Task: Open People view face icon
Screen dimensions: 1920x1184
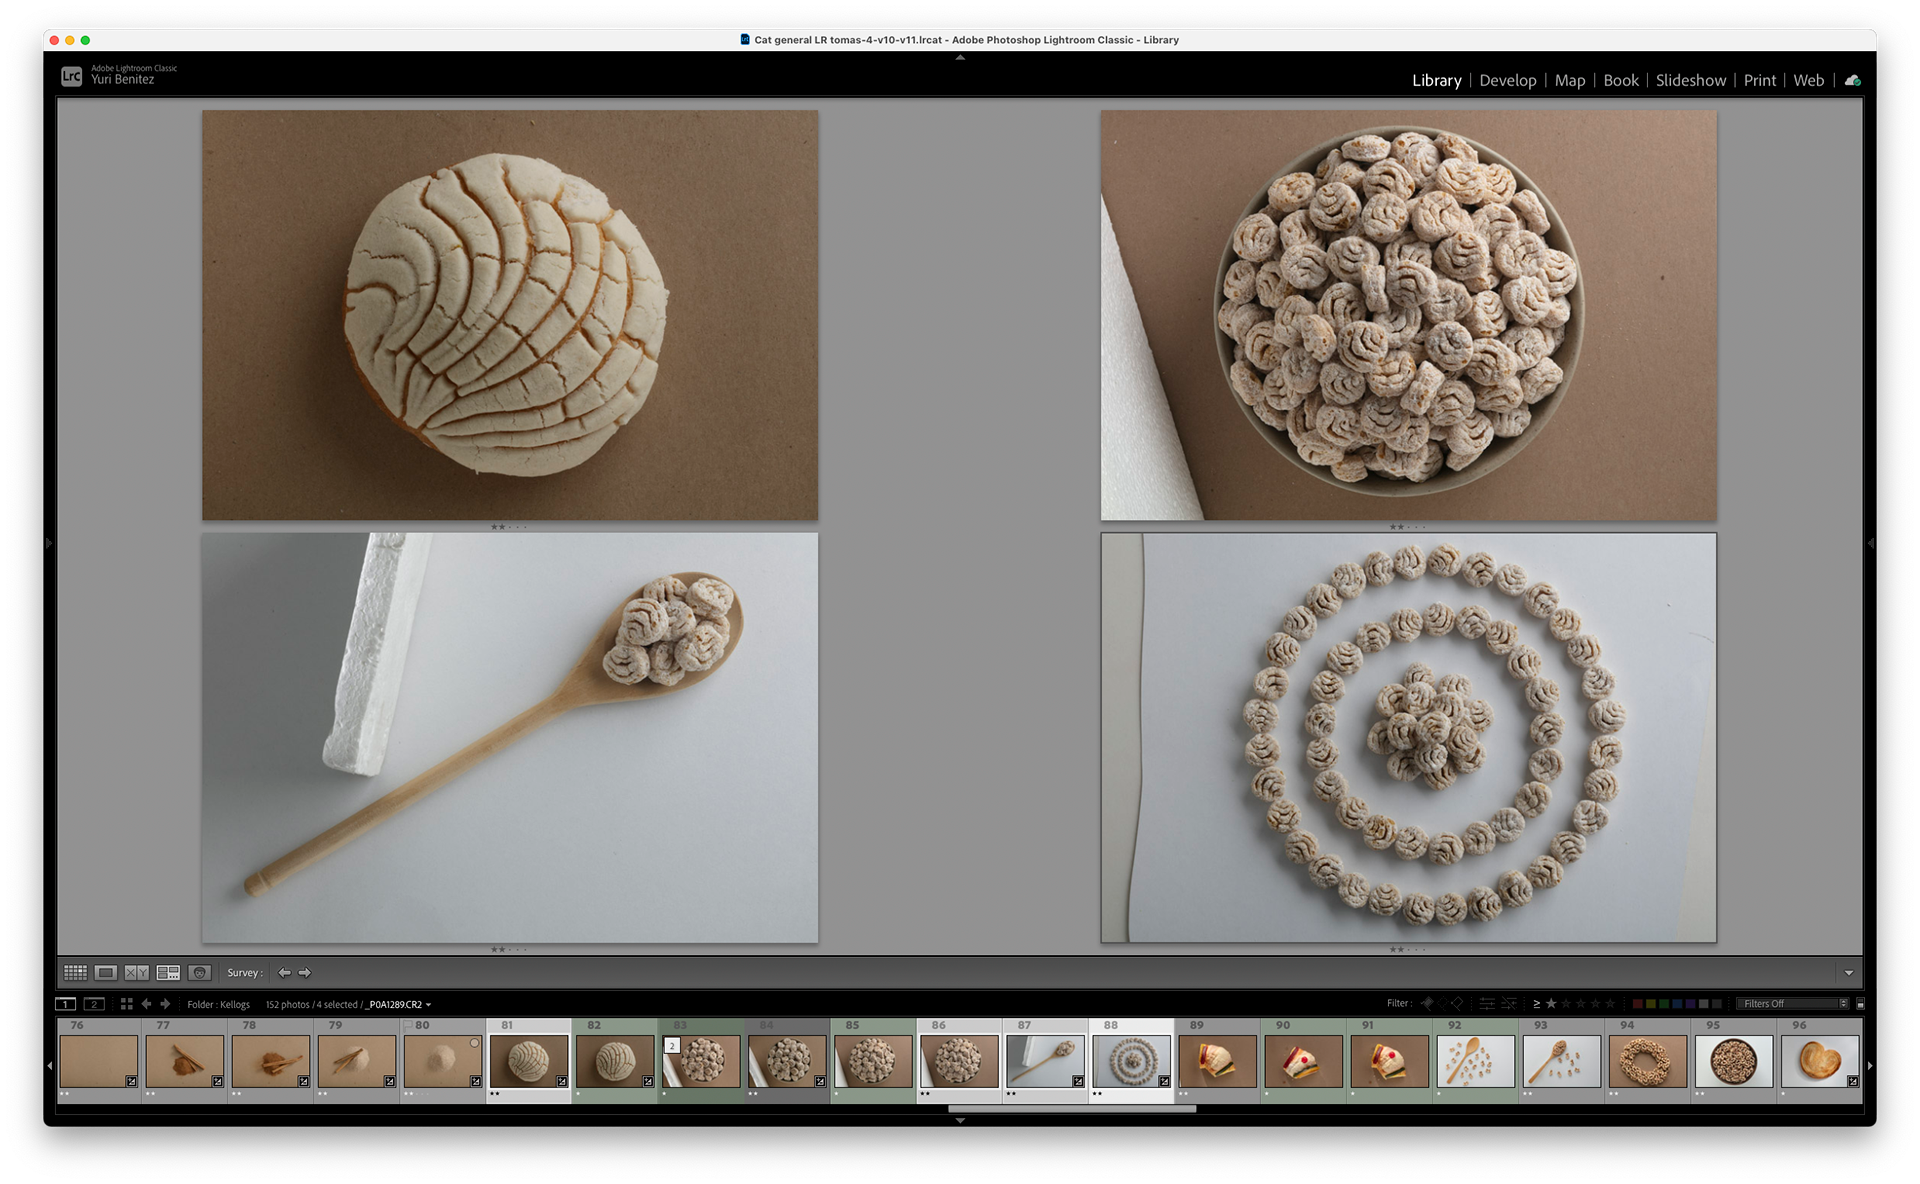Action: coord(199,972)
